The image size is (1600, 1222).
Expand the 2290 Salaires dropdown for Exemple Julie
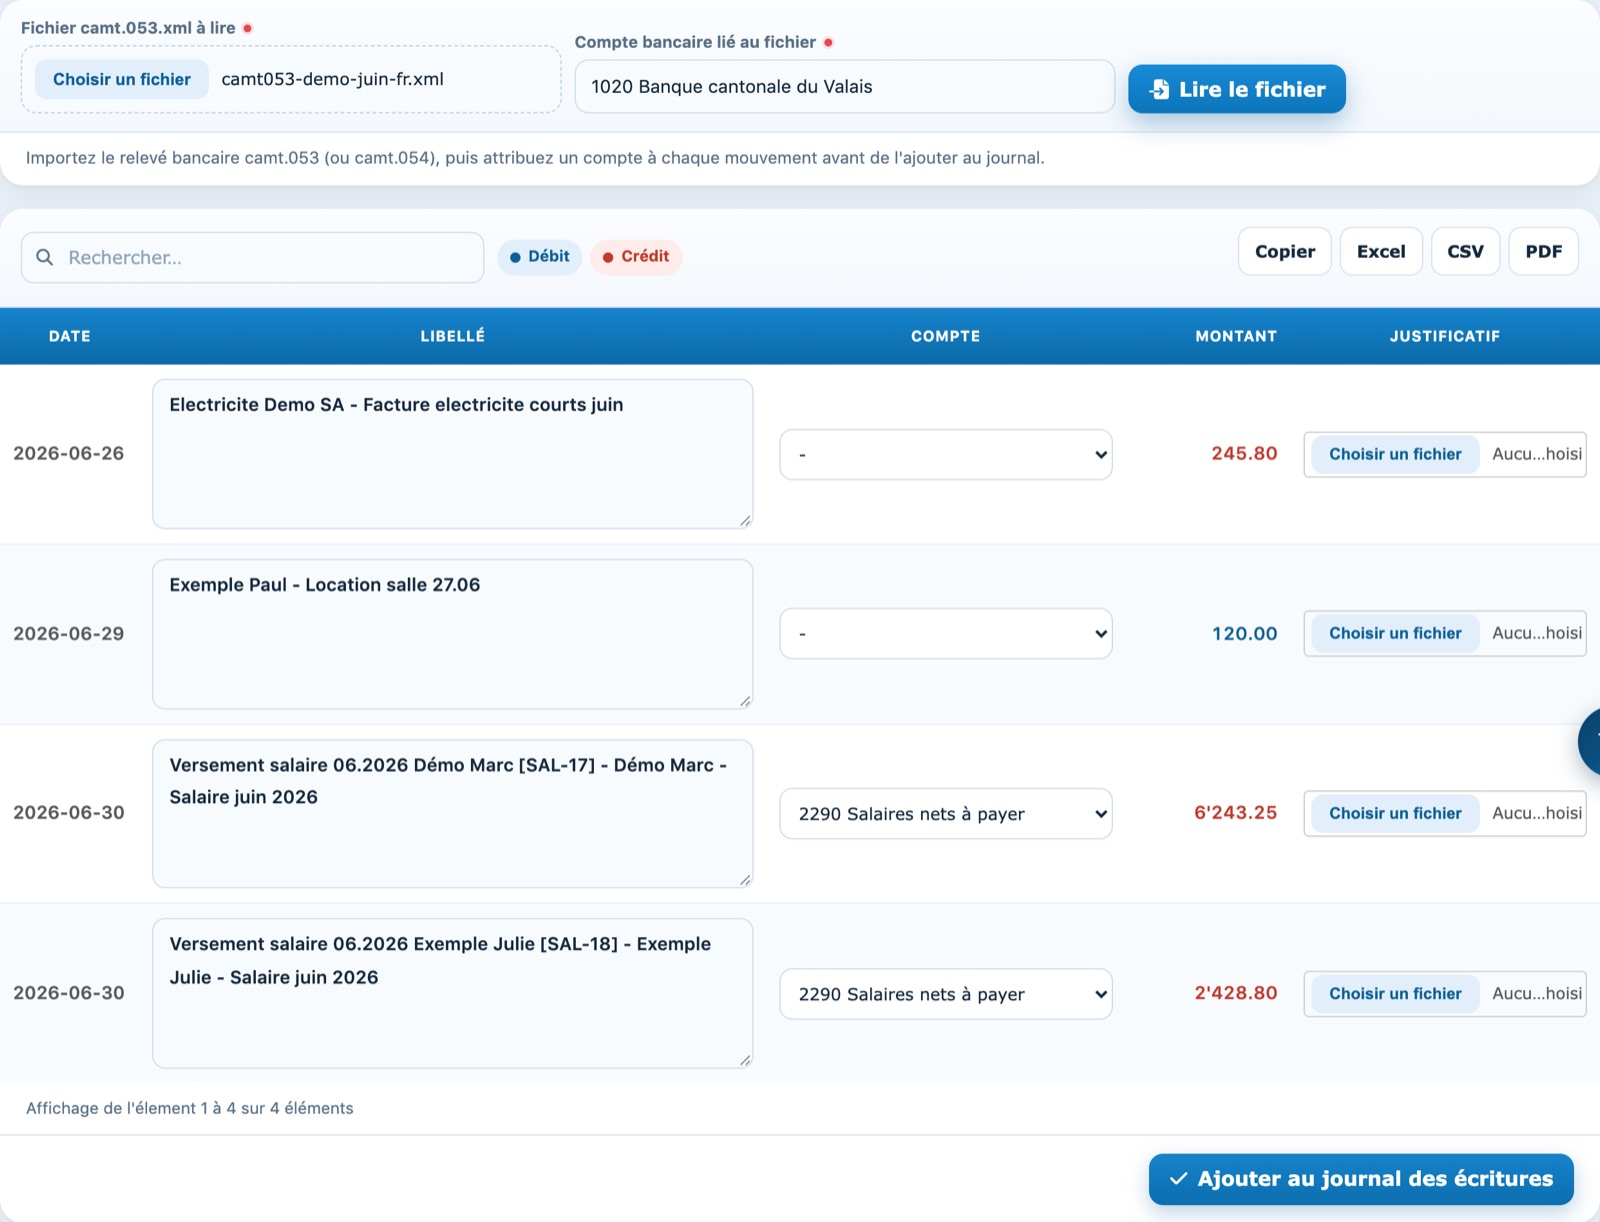coord(946,994)
